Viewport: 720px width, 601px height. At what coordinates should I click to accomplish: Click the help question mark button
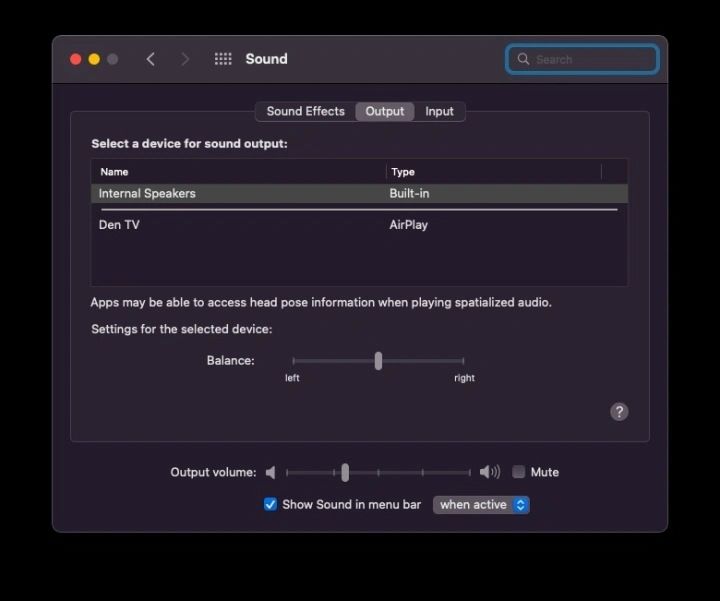coord(619,412)
